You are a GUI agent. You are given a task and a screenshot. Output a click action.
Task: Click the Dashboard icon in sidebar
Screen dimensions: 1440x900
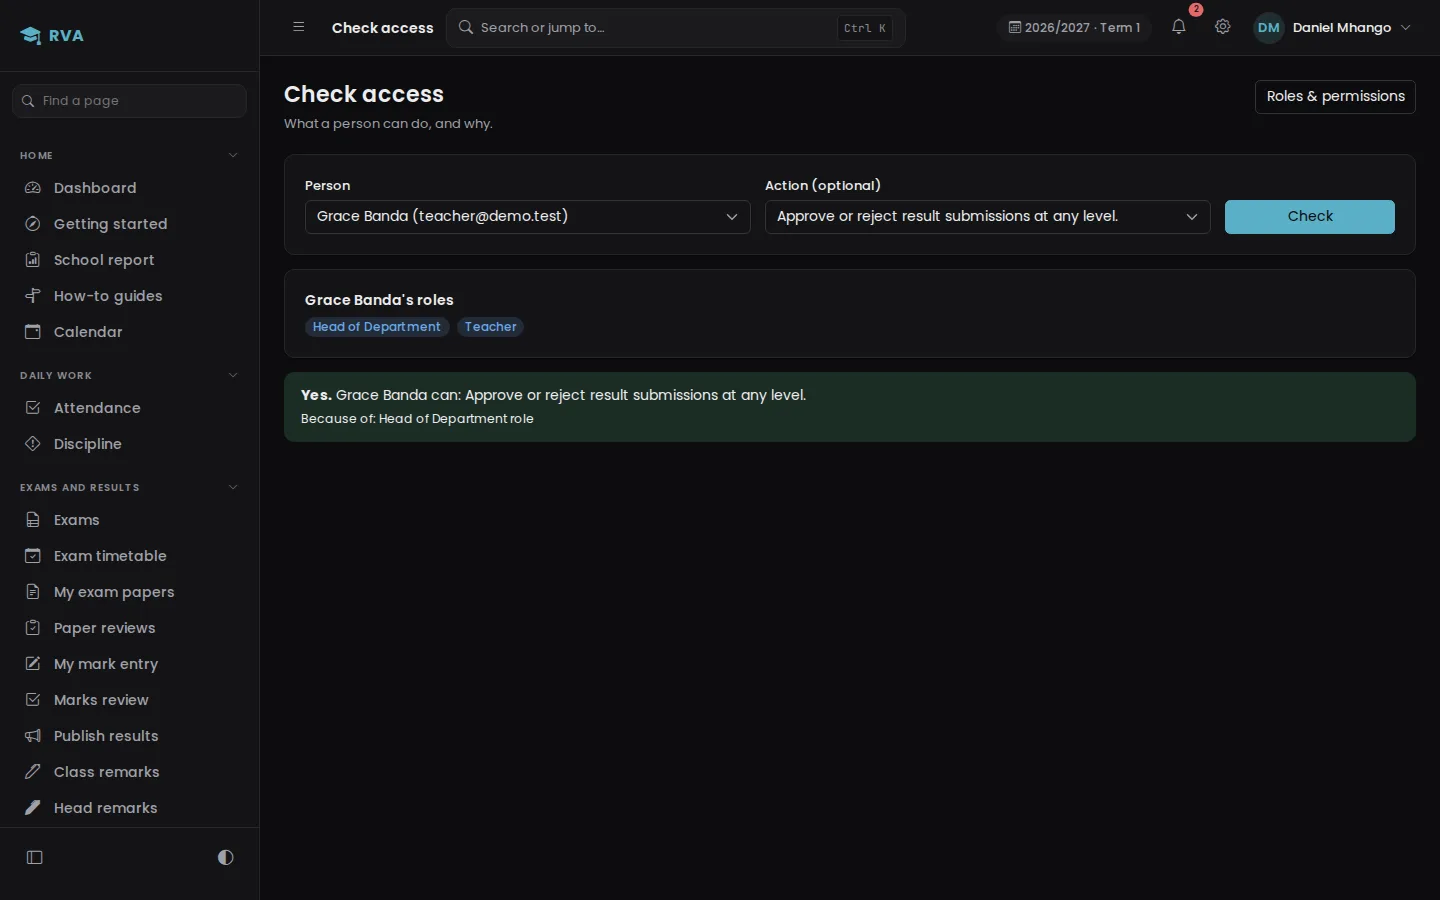tap(33, 188)
